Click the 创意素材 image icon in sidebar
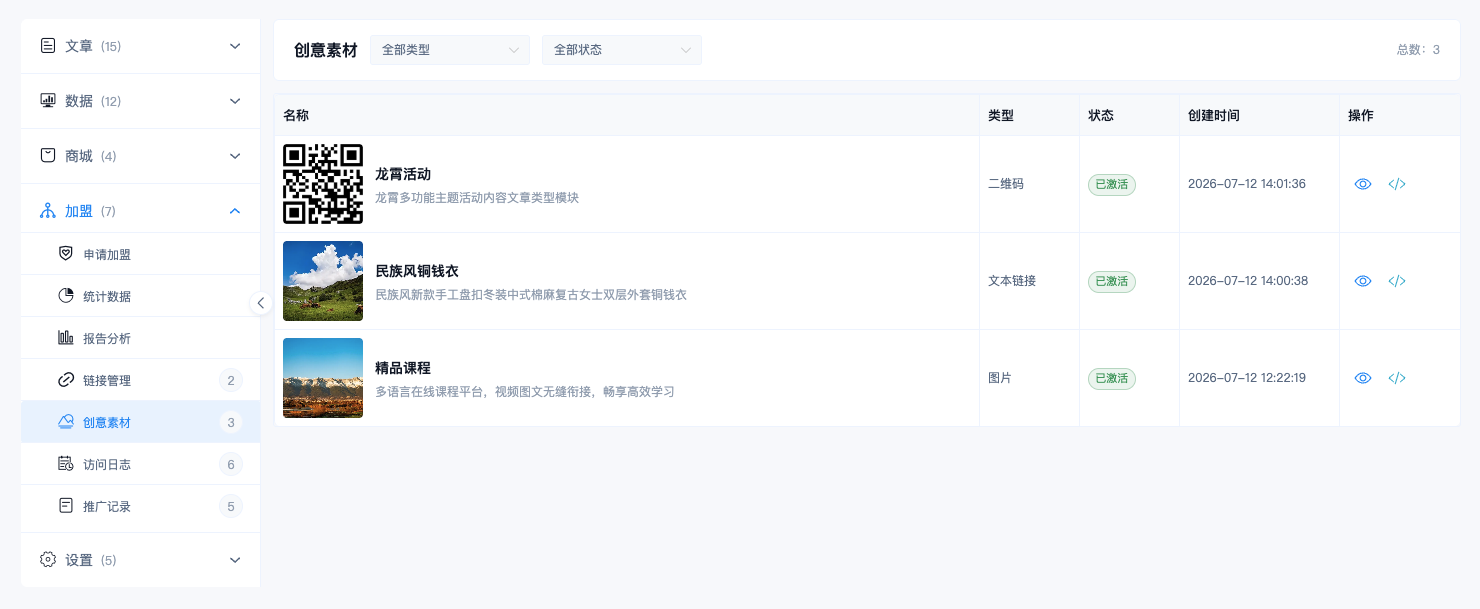Image resolution: width=1480 pixels, height=609 pixels. click(x=66, y=422)
